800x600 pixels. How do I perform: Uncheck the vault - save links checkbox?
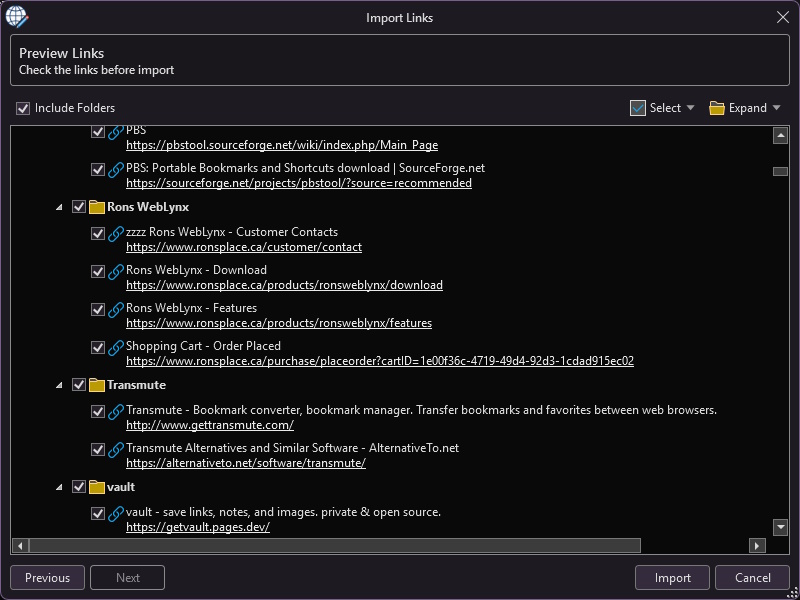[x=97, y=513]
